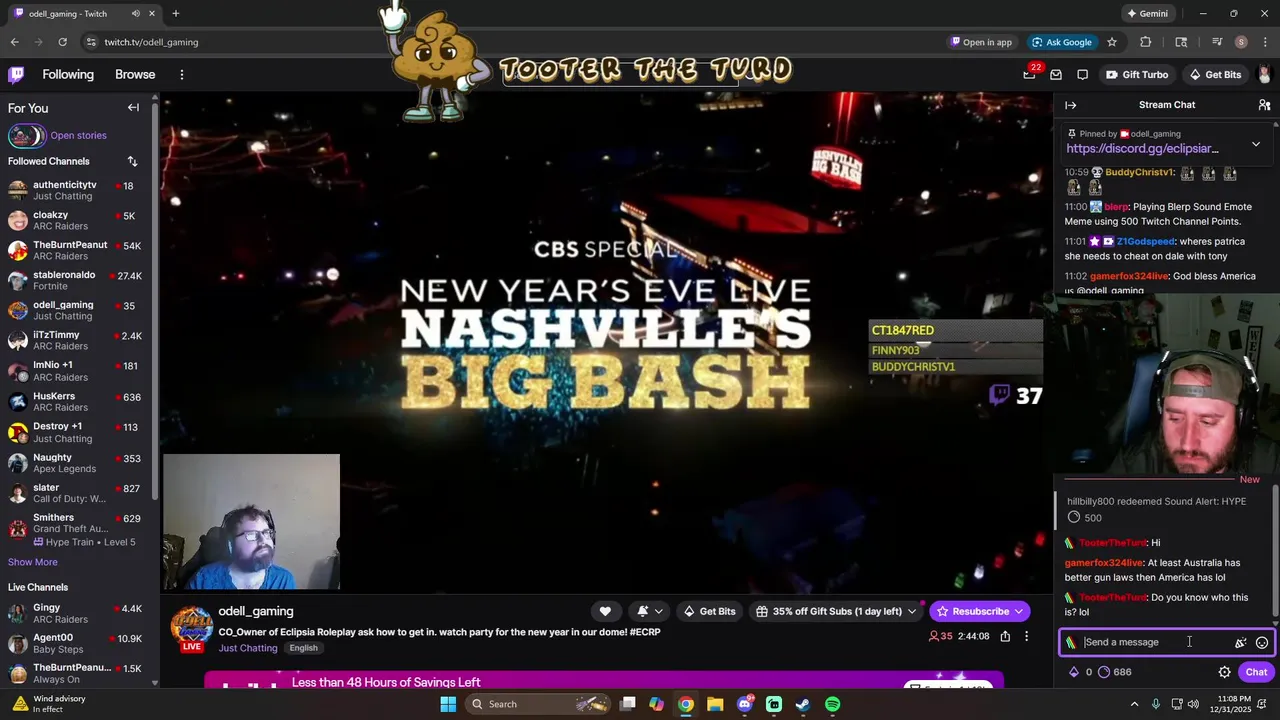Open the chat community users icon
Screen dimensions: 1280x720
coord(1264,105)
